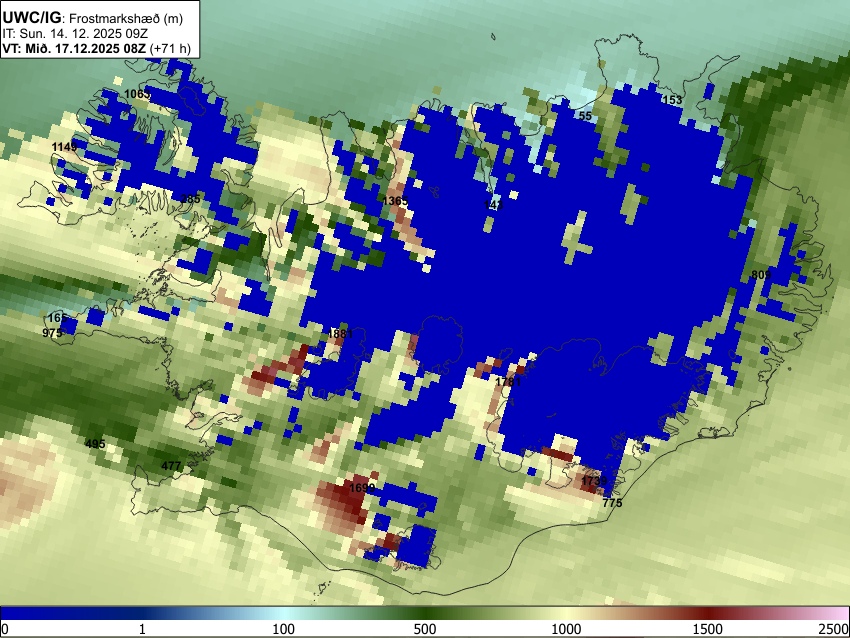The height and width of the screenshot is (638, 850).
Task: Click the 2500 tick on the colour scale
Action: tap(834, 629)
